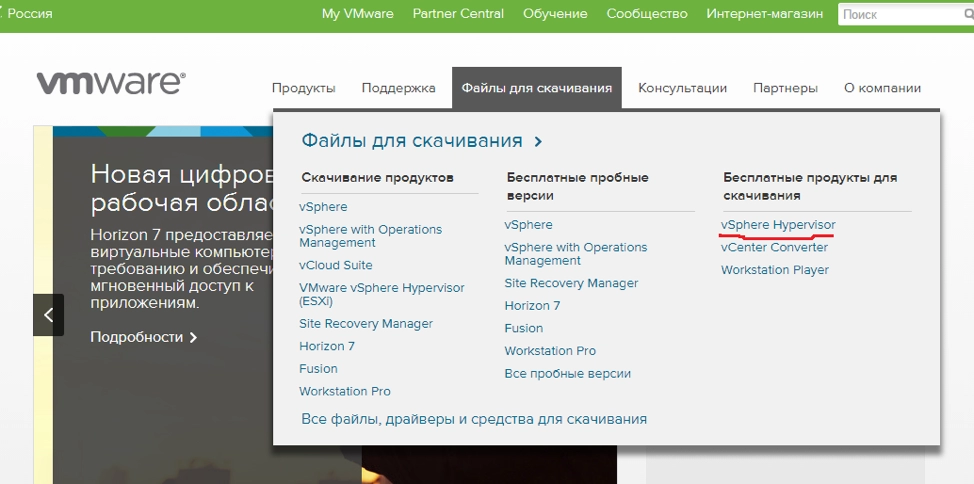
Task: Click the Бесплатные продукты для скачивания heading
Action: point(810,186)
